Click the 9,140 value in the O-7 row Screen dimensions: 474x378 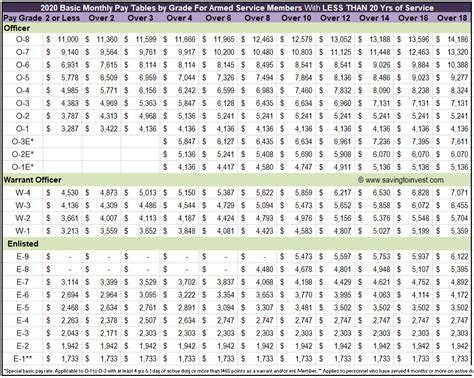70,52
